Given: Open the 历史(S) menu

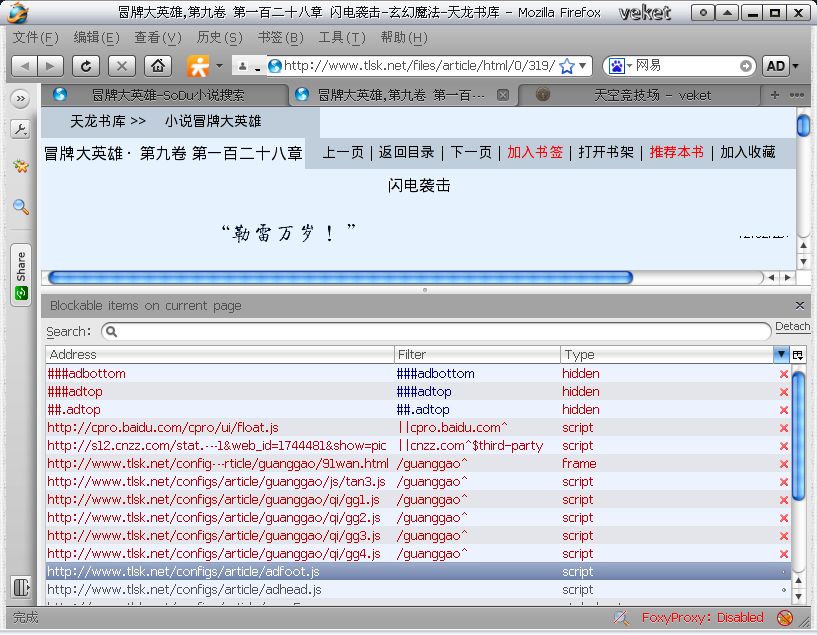Looking at the screenshot, I should (219, 38).
